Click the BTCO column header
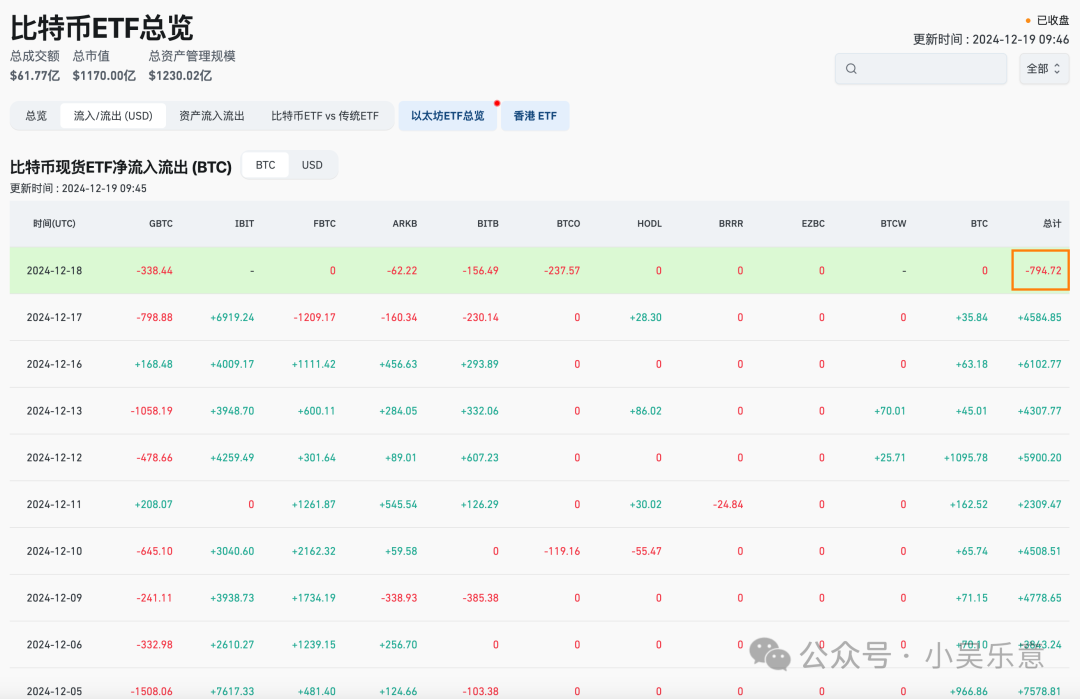 [568, 224]
